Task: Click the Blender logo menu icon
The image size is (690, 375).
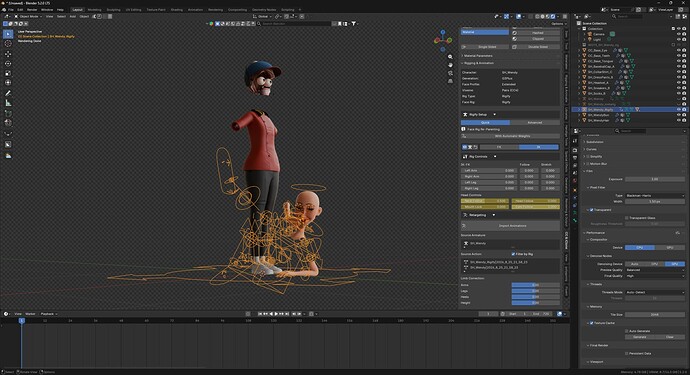Action: (x=4, y=9)
